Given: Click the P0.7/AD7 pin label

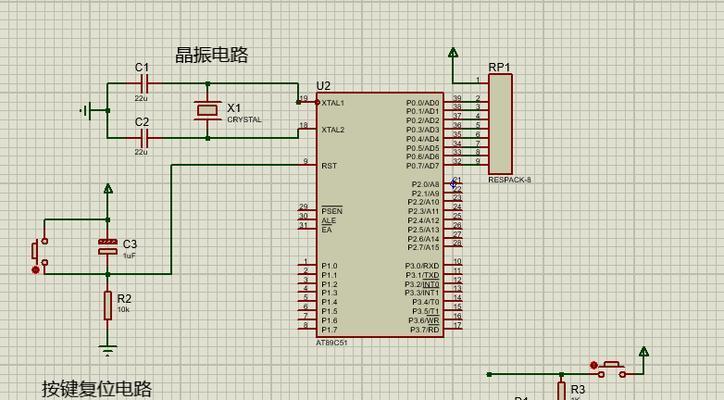Looking at the screenshot, I should click(x=422, y=166).
